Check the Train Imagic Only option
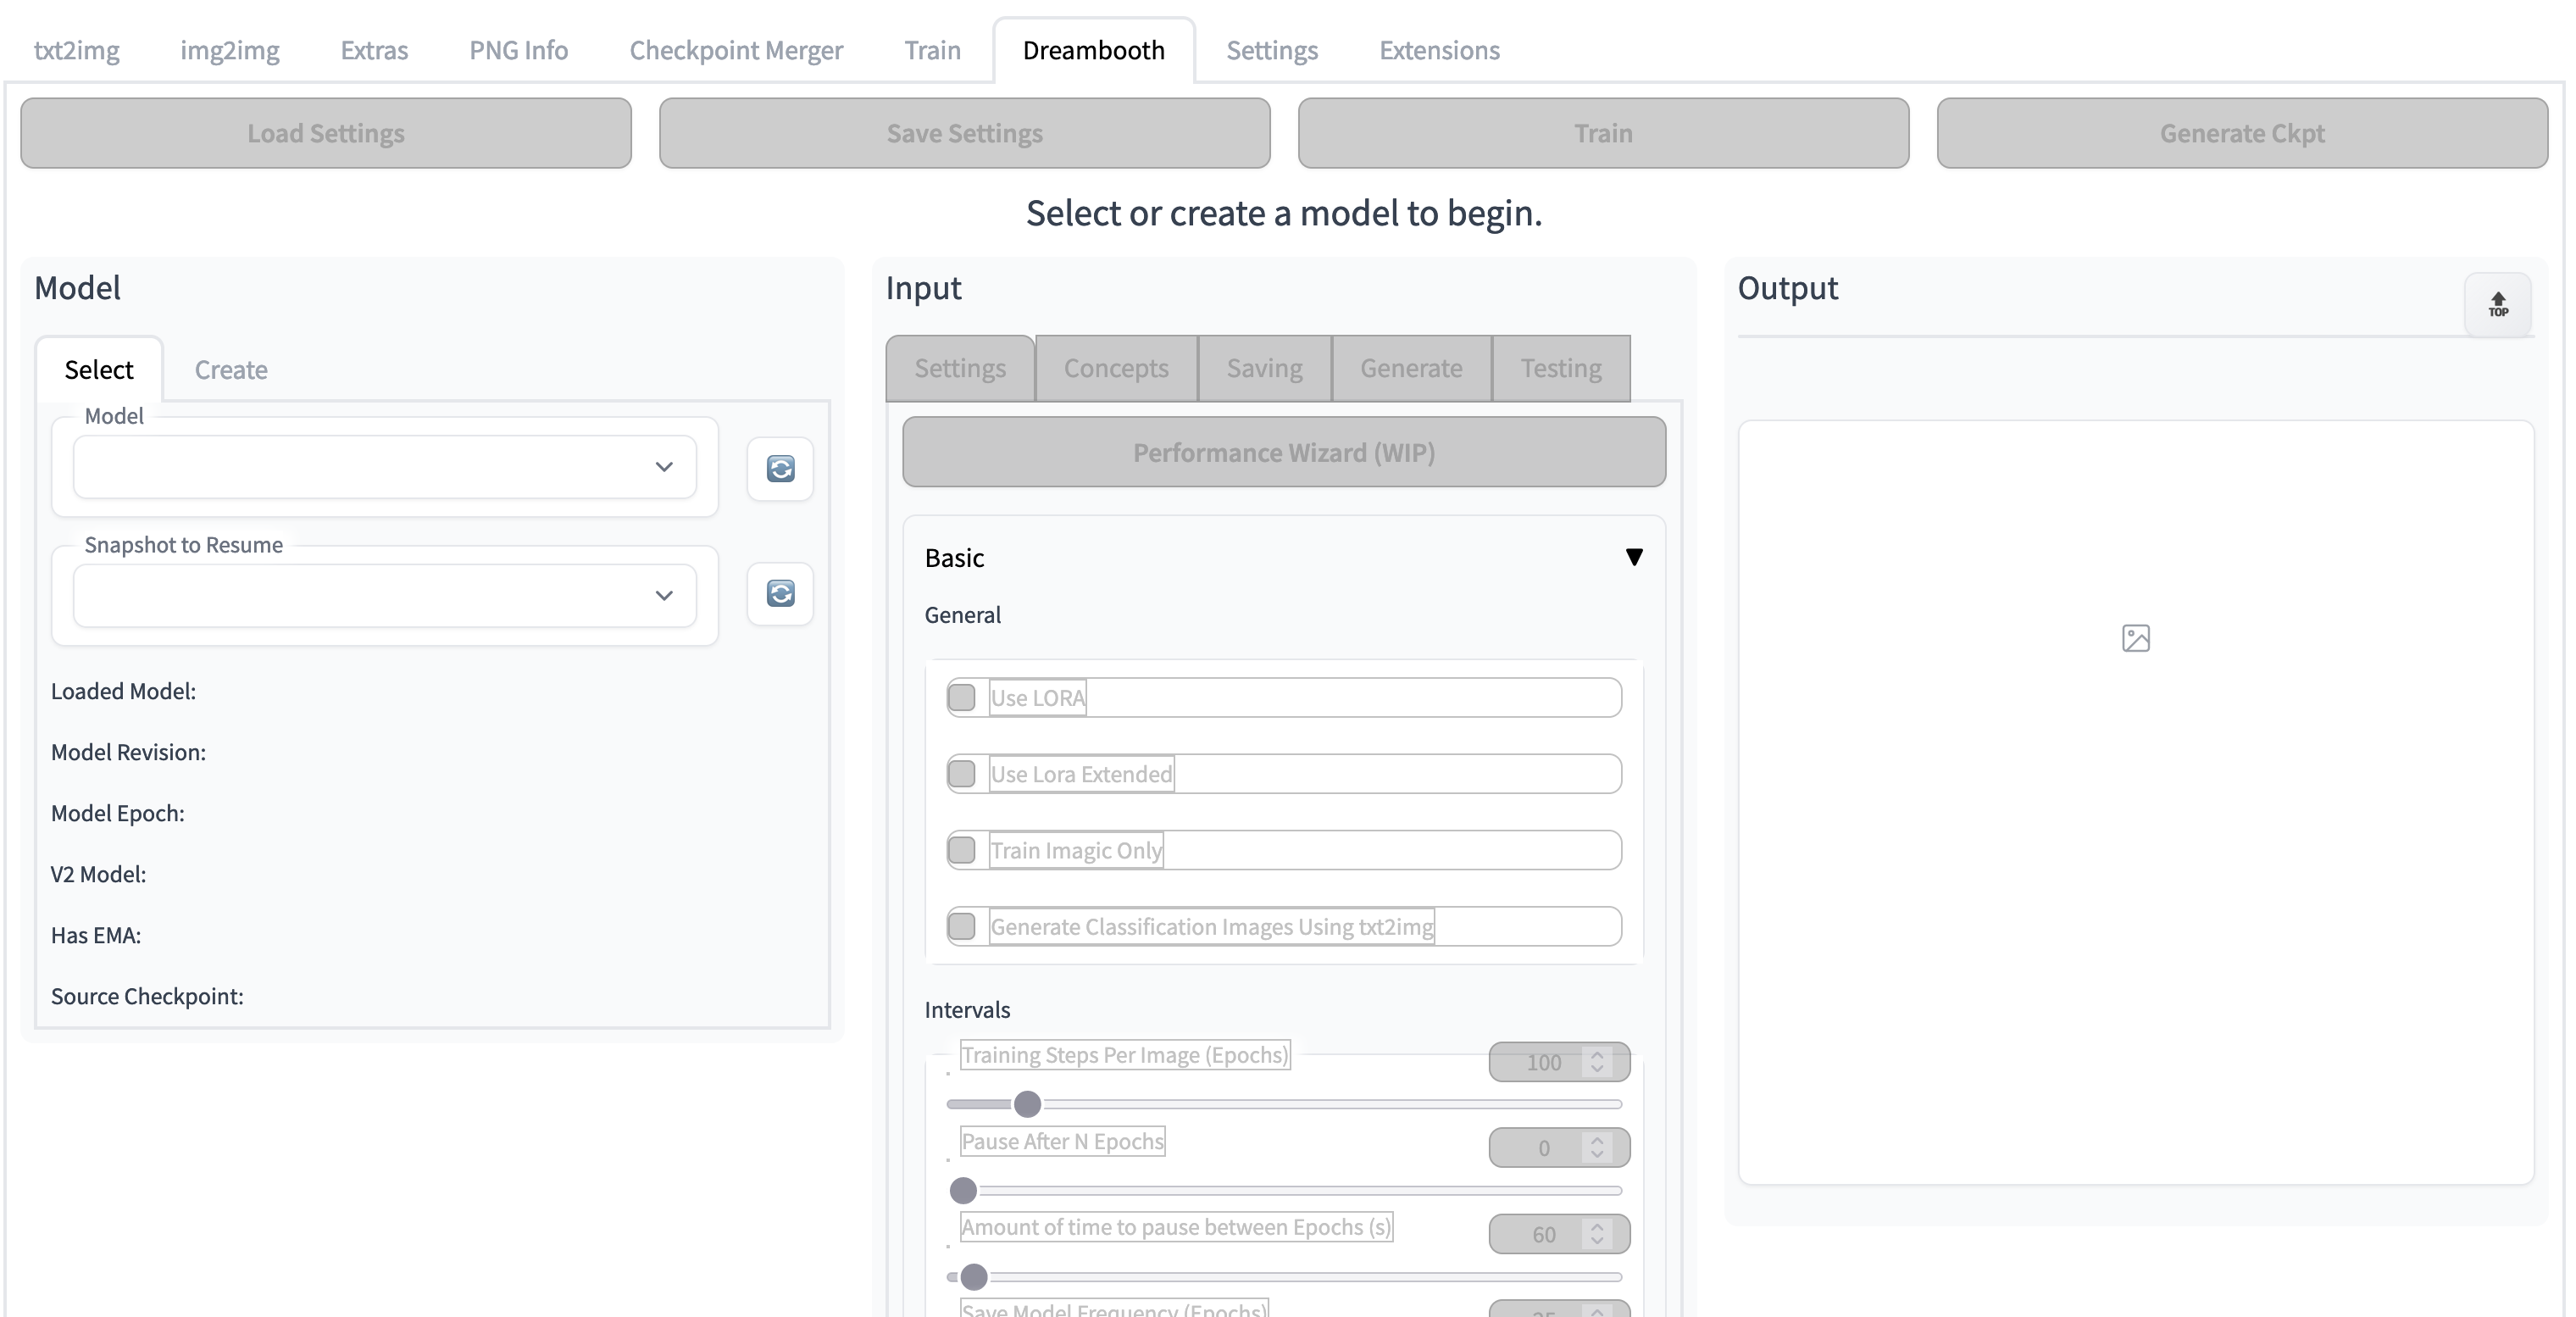This screenshot has width=2576, height=1317. 962,850
